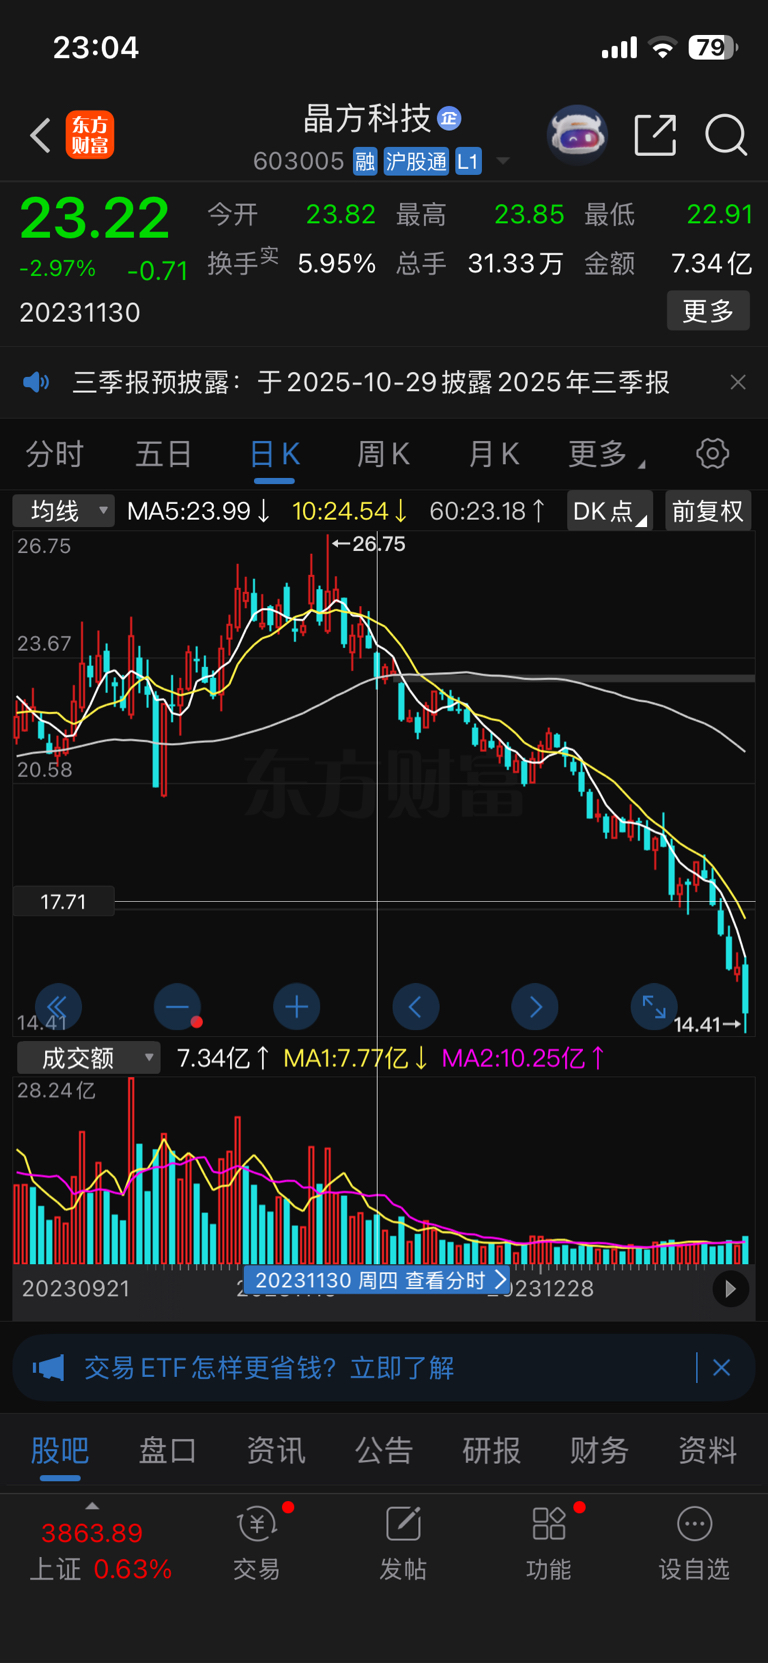The width and height of the screenshot is (768, 1663).
Task: Close the ETF promotion banner
Action: 721,1367
